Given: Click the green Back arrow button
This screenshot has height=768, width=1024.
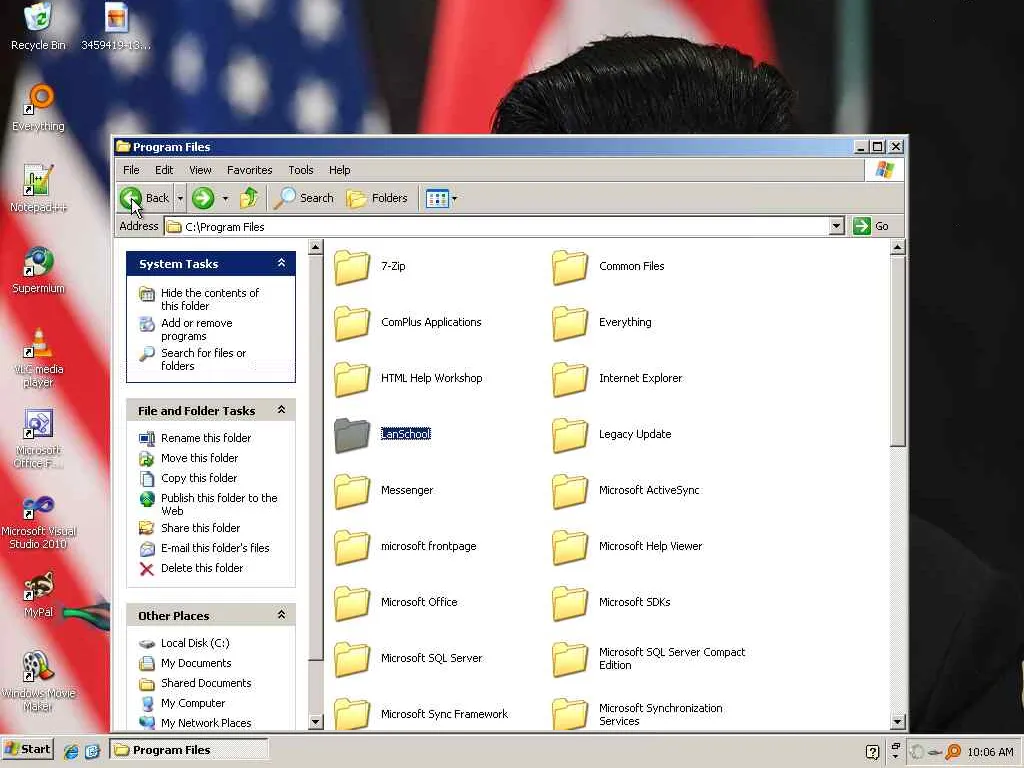Looking at the screenshot, I should [x=131, y=198].
